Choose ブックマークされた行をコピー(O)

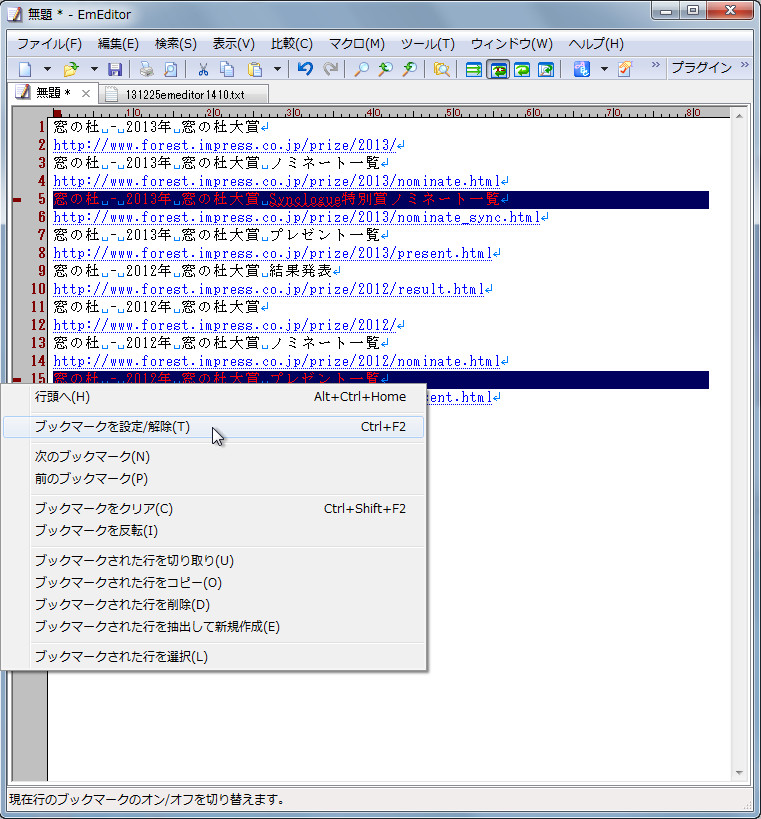(x=214, y=582)
